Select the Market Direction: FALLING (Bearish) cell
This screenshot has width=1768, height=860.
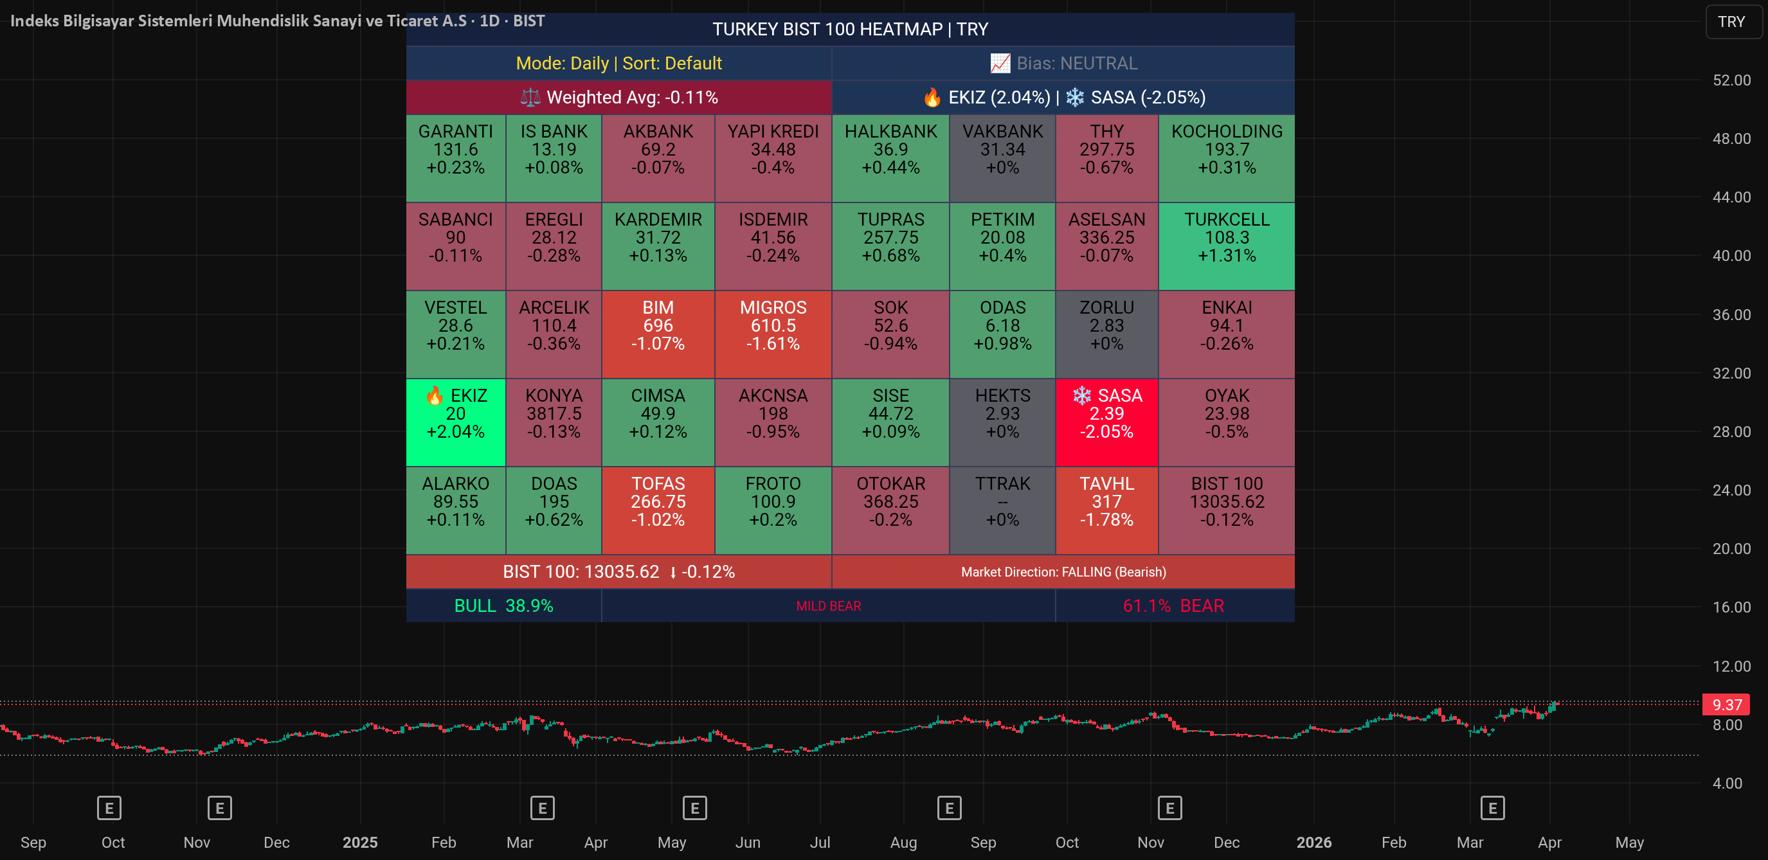point(1063,572)
